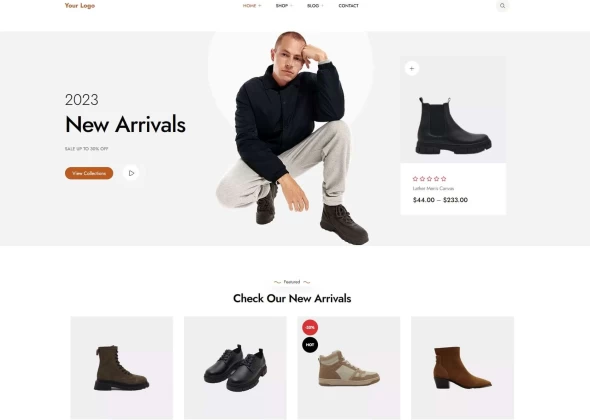
Task: Click the $44.00 – $233.00 price text
Action: pos(440,200)
